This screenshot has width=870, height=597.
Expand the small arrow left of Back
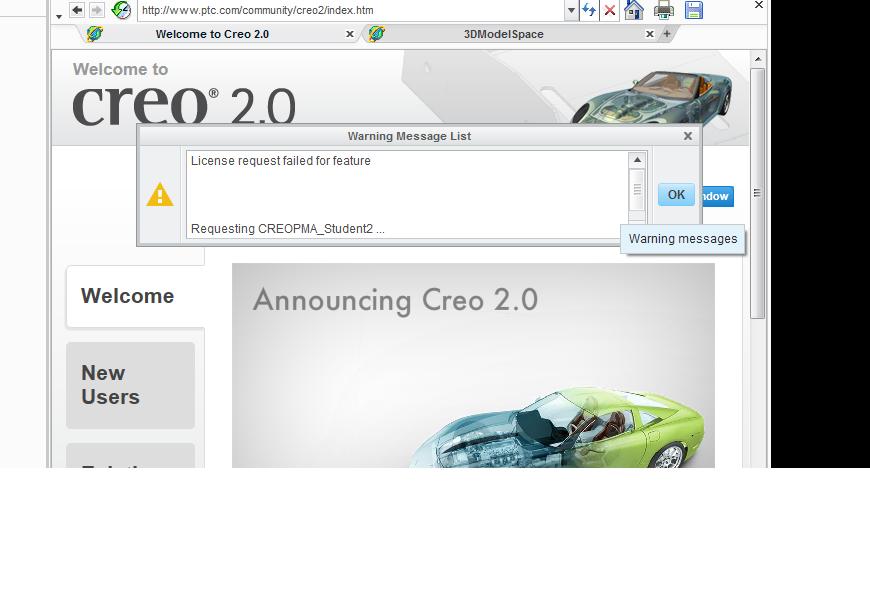point(59,17)
